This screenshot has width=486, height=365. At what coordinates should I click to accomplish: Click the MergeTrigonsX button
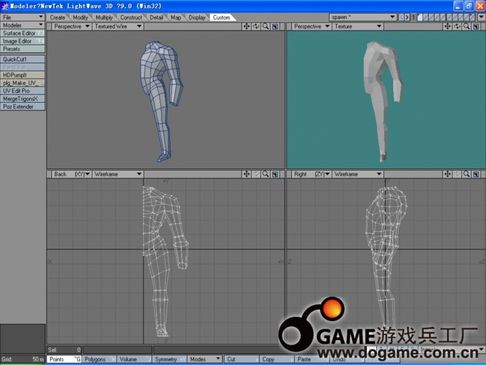coord(22,99)
